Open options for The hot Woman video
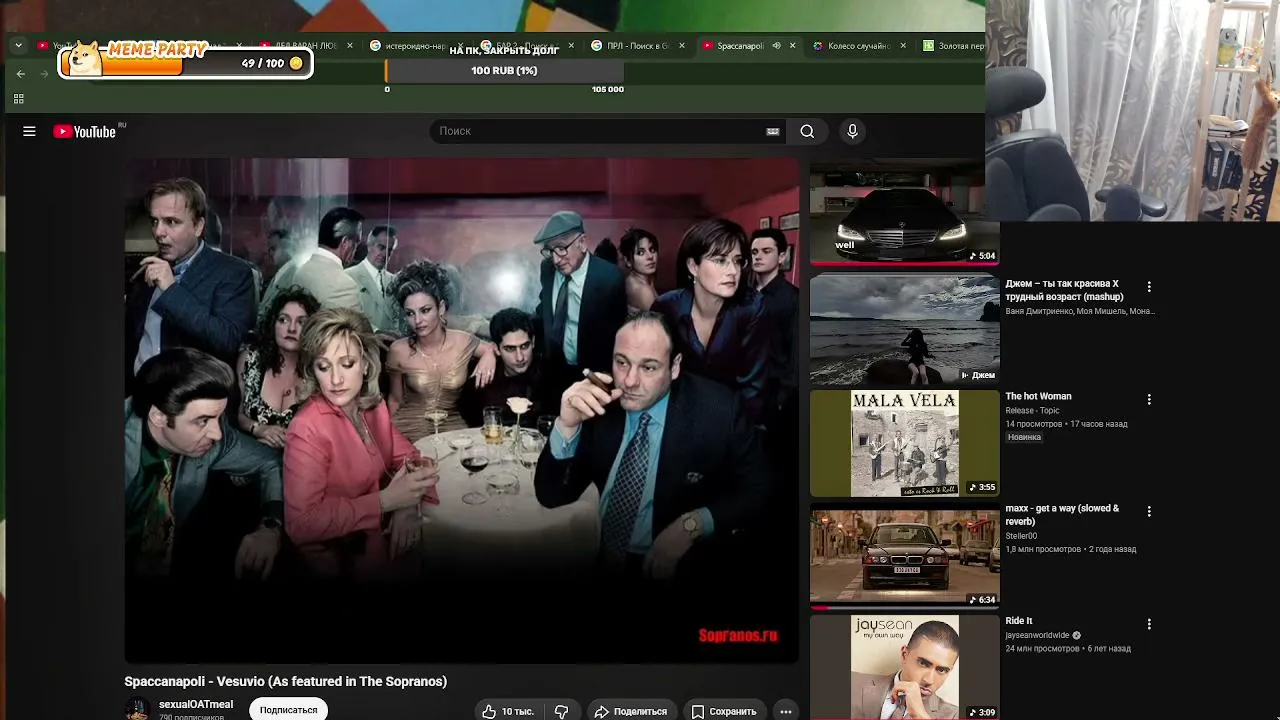 pos(1149,399)
